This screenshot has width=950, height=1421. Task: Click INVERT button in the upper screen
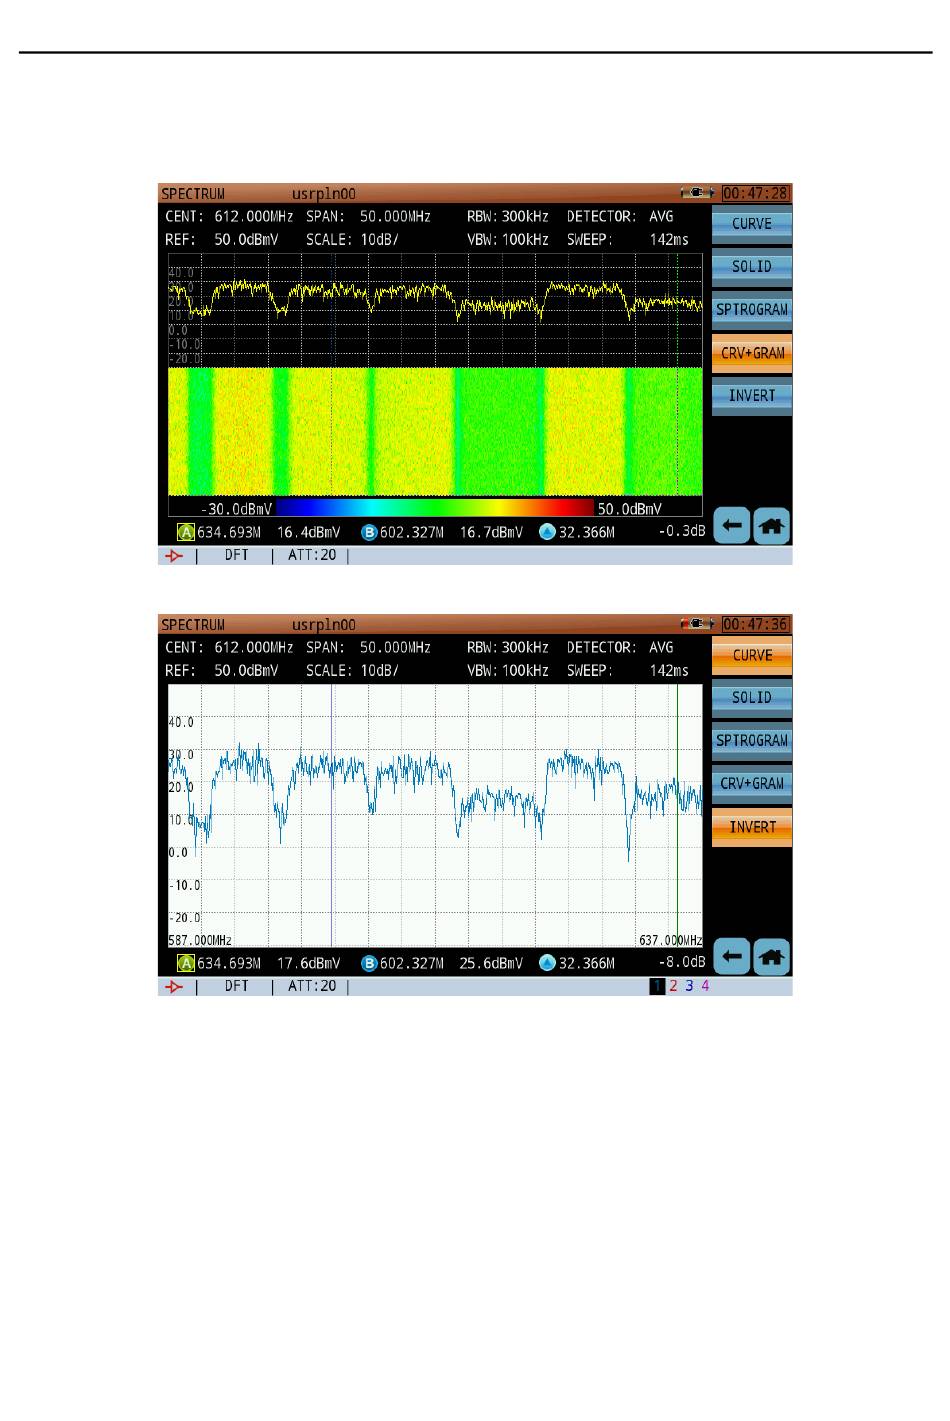click(752, 396)
